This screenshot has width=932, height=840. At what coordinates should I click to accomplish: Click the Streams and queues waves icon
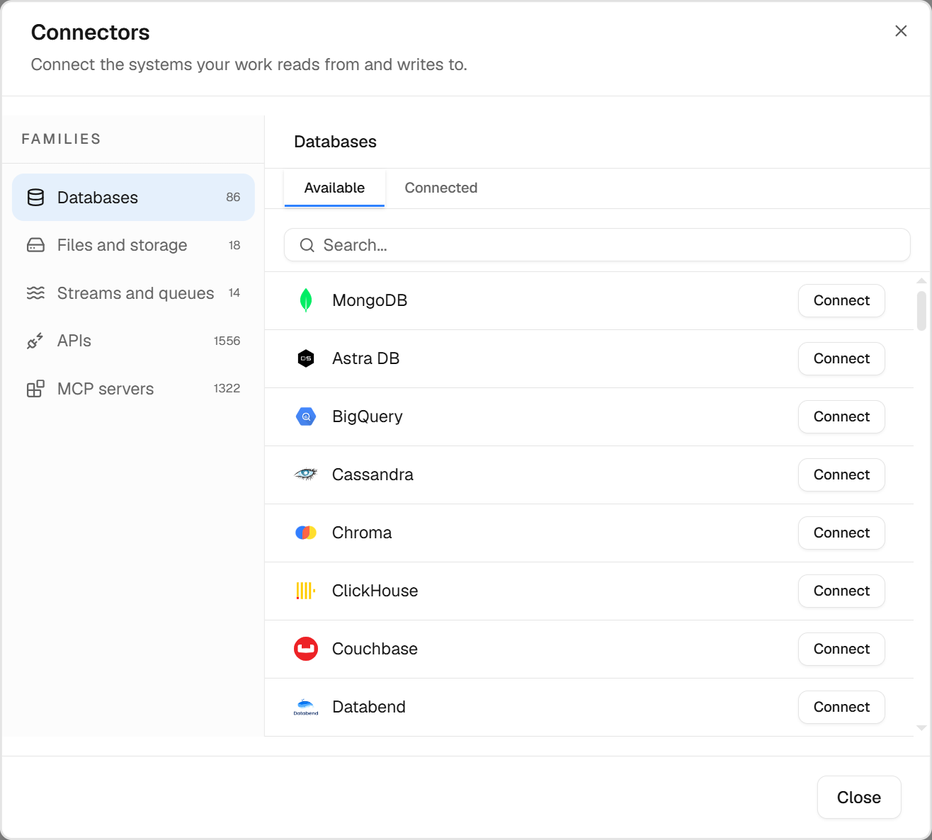click(x=36, y=293)
